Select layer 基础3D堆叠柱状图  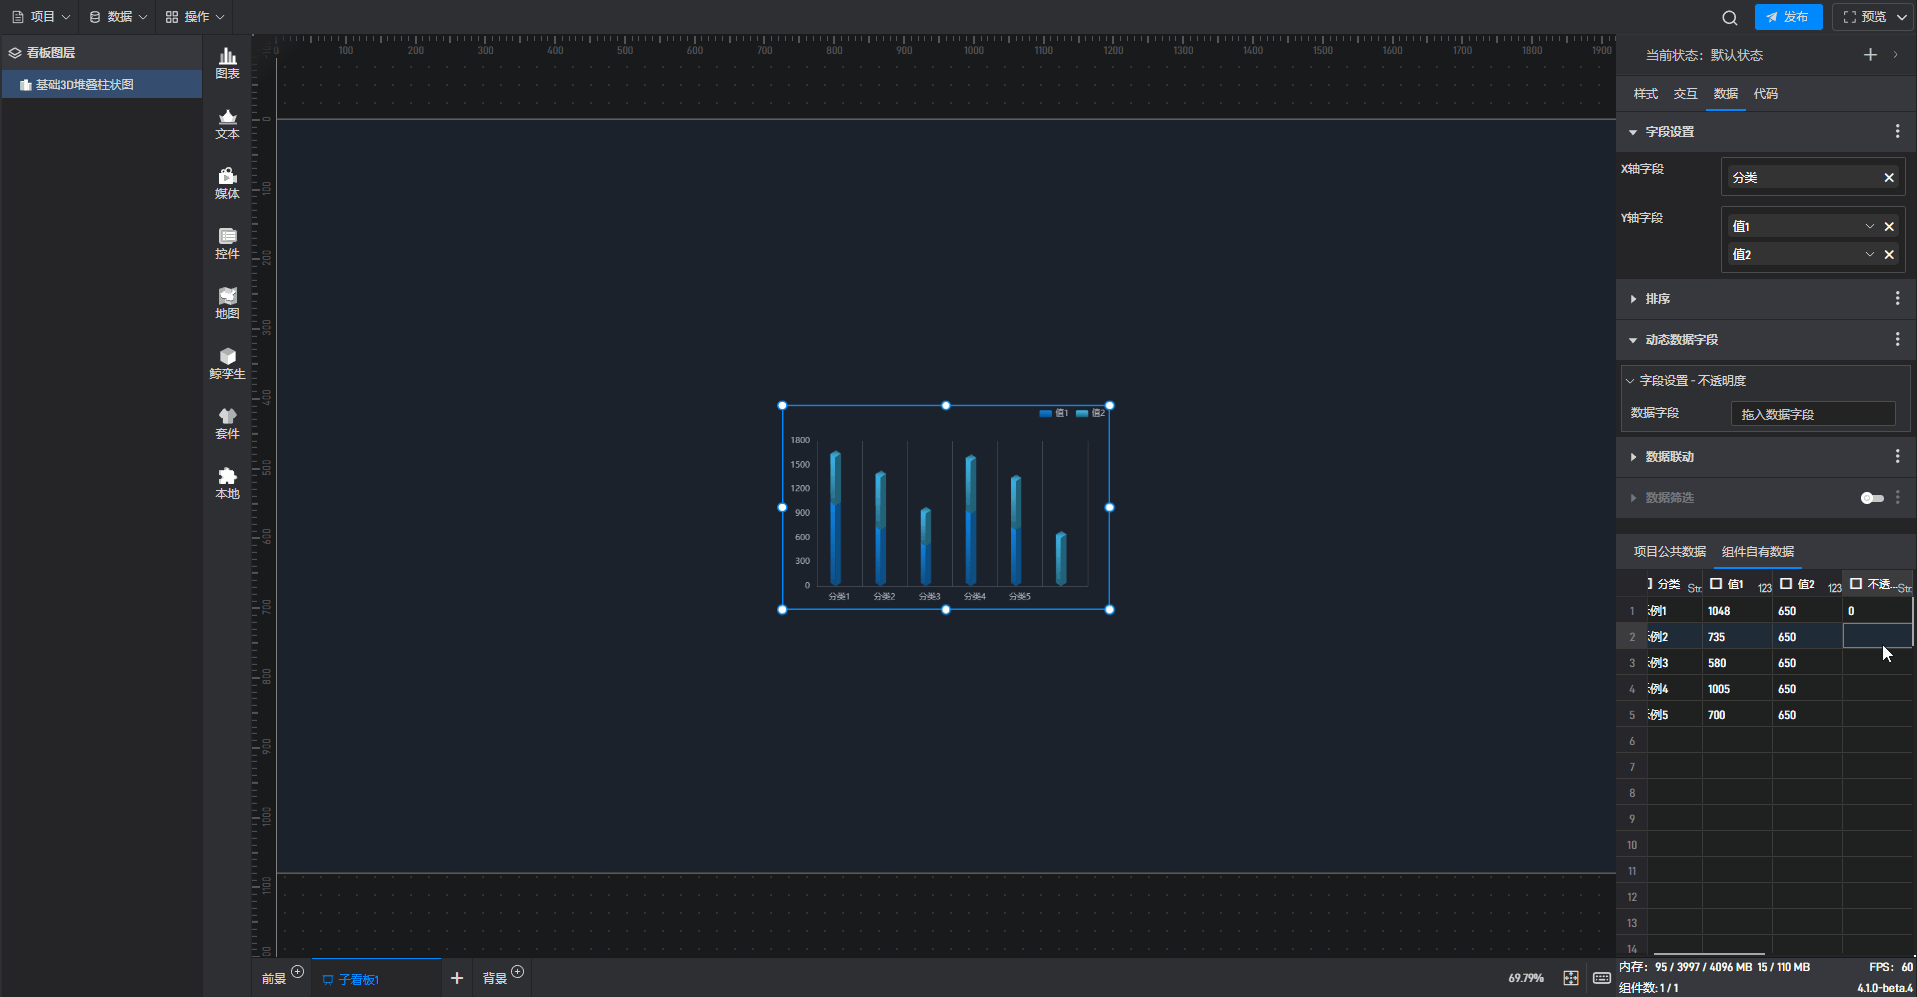(101, 85)
